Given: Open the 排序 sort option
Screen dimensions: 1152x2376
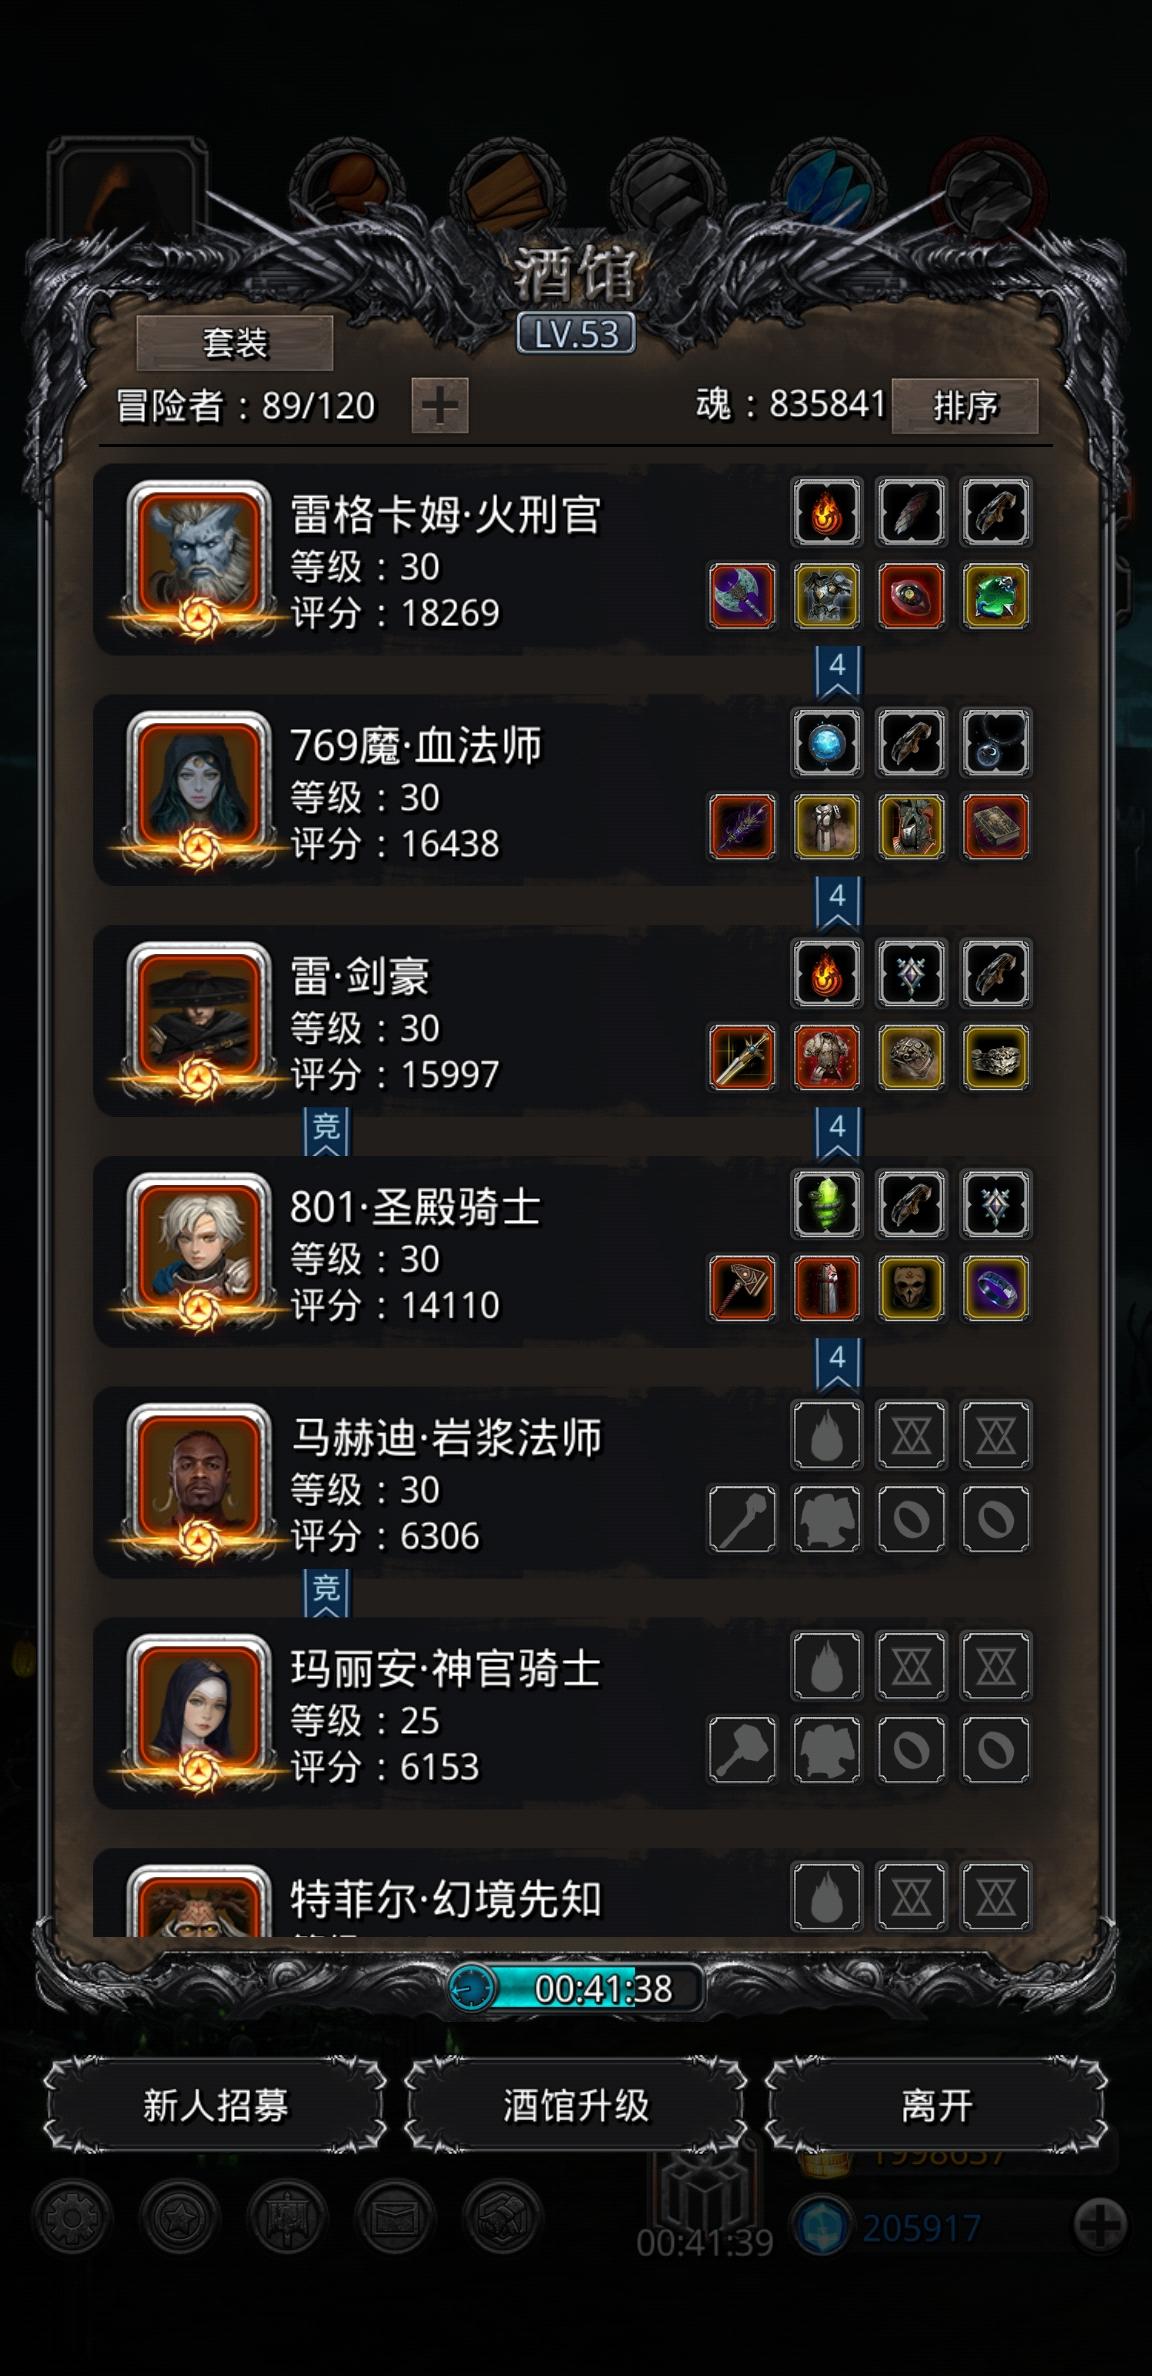Looking at the screenshot, I should [x=965, y=405].
